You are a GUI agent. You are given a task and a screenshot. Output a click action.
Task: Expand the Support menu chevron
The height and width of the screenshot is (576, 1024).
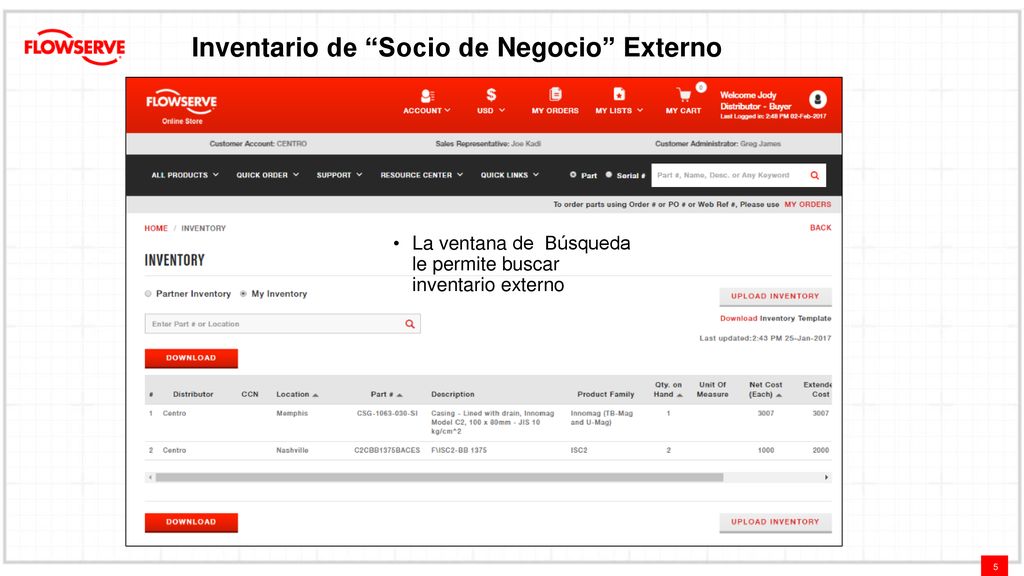click(x=359, y=175)
